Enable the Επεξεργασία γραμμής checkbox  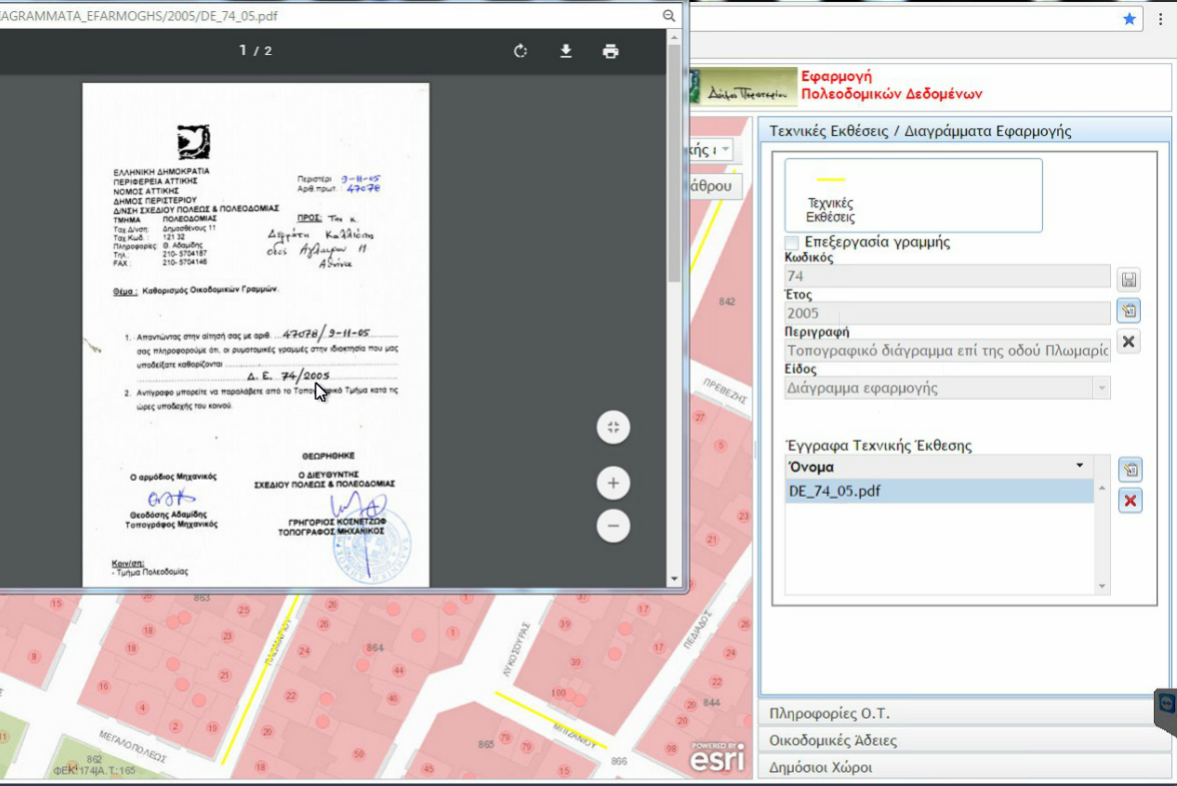[x=792, y=243]
